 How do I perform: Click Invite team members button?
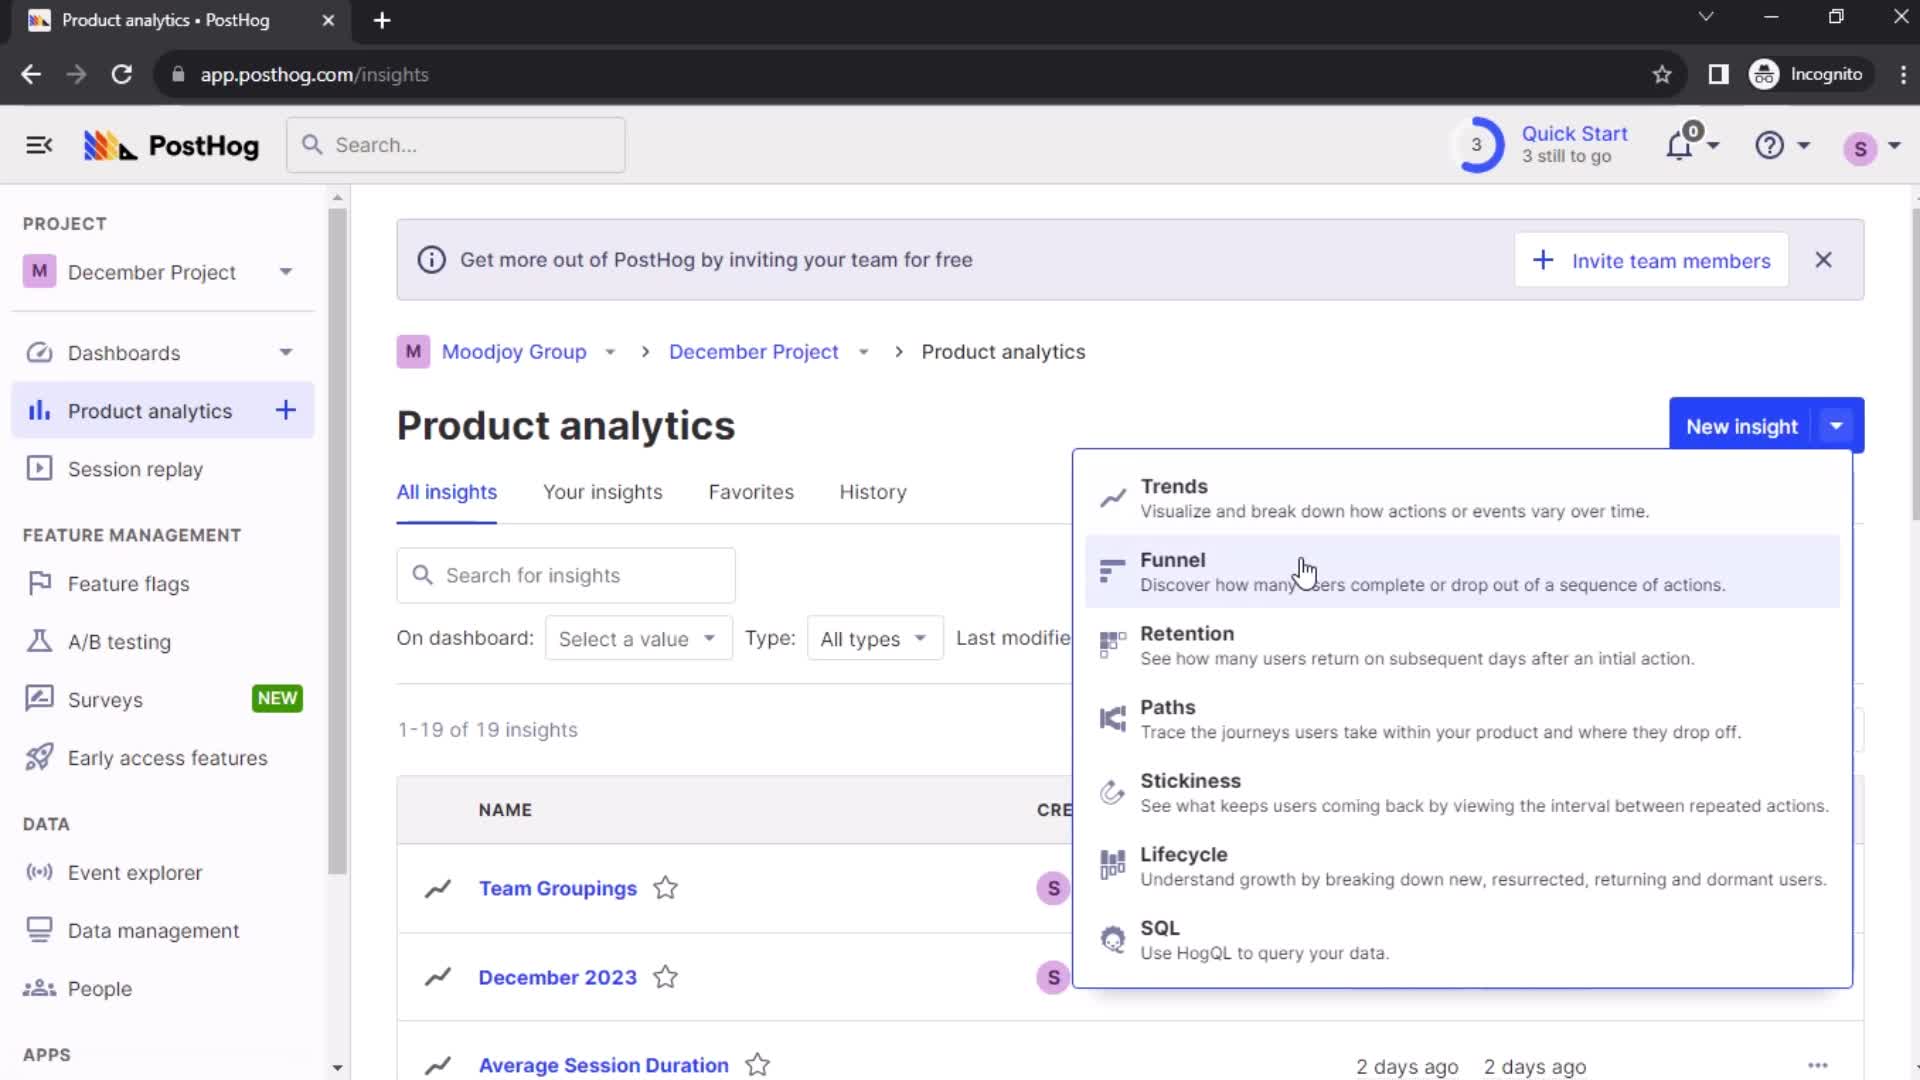pos(1651,260)
